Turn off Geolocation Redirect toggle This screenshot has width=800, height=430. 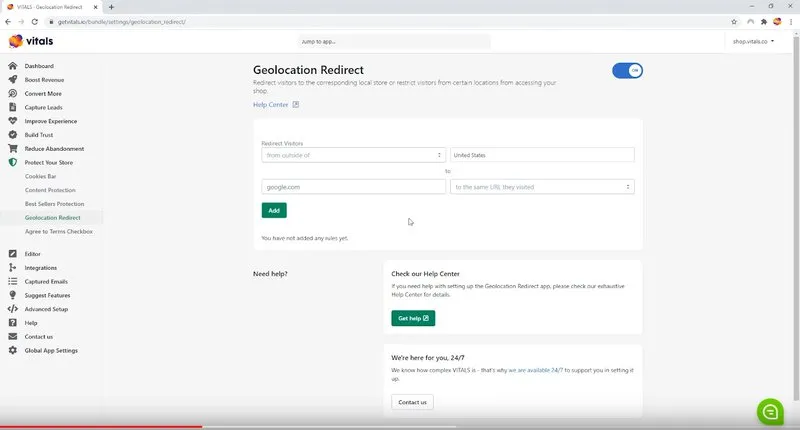[x=628, y=70]
